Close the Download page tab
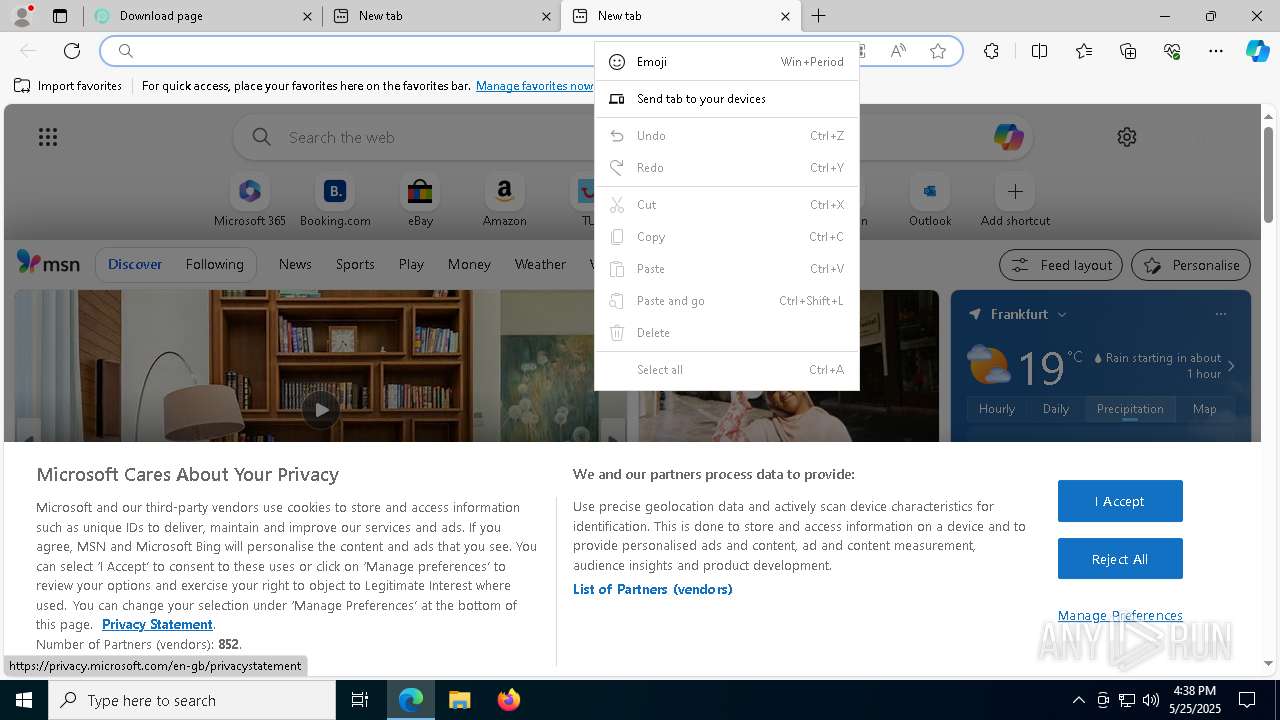Image resolution: width=1280 pixels, height=720 pixels. 307,16
